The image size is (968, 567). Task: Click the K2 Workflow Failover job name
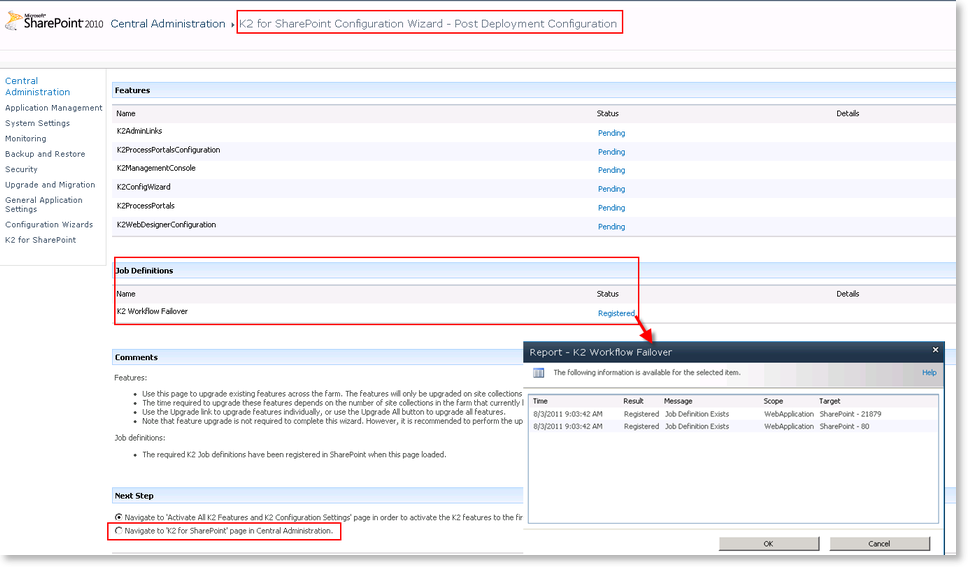[x=152, y=311]
